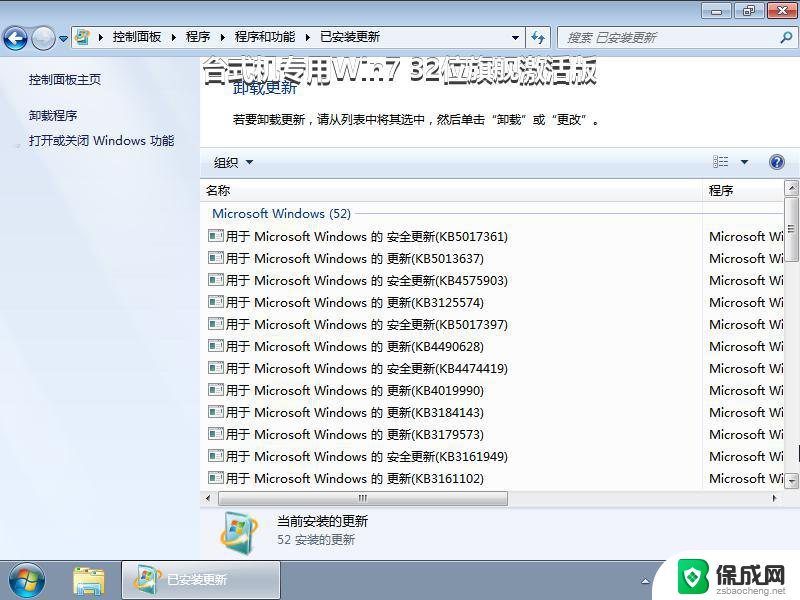Open 打开或关闭 Windows 功能 link
This screenshot has width=800, height=600.
pos(102,140)
